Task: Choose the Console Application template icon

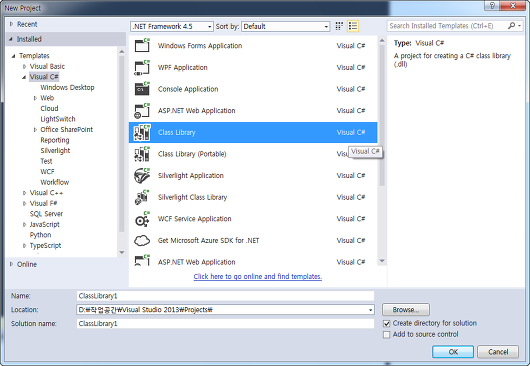Action: pos(142,89)
